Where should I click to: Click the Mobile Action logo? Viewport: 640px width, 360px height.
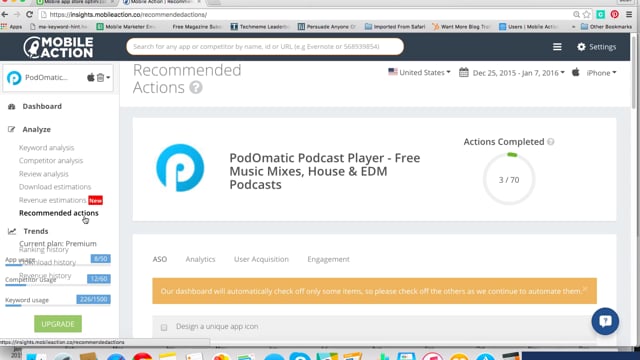coord(58,47)
